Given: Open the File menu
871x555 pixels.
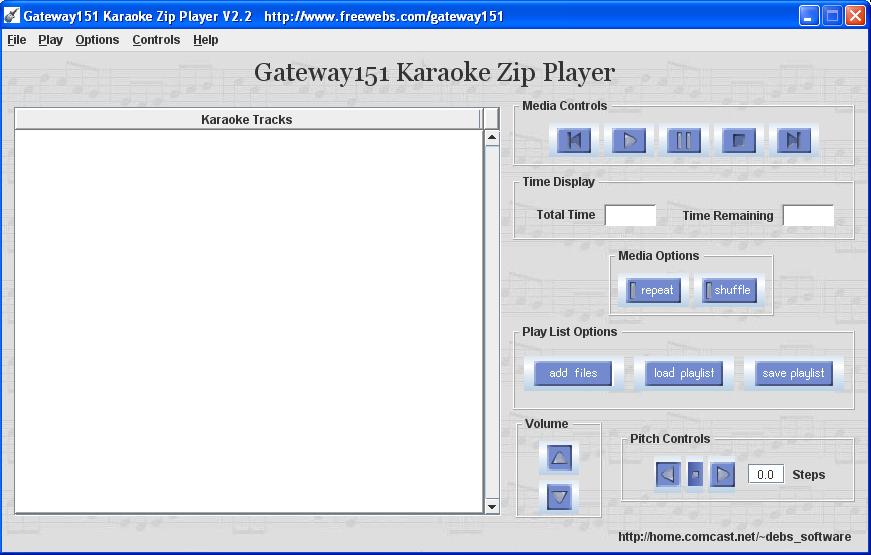Looking at the screenshot, I should [17, 40].
